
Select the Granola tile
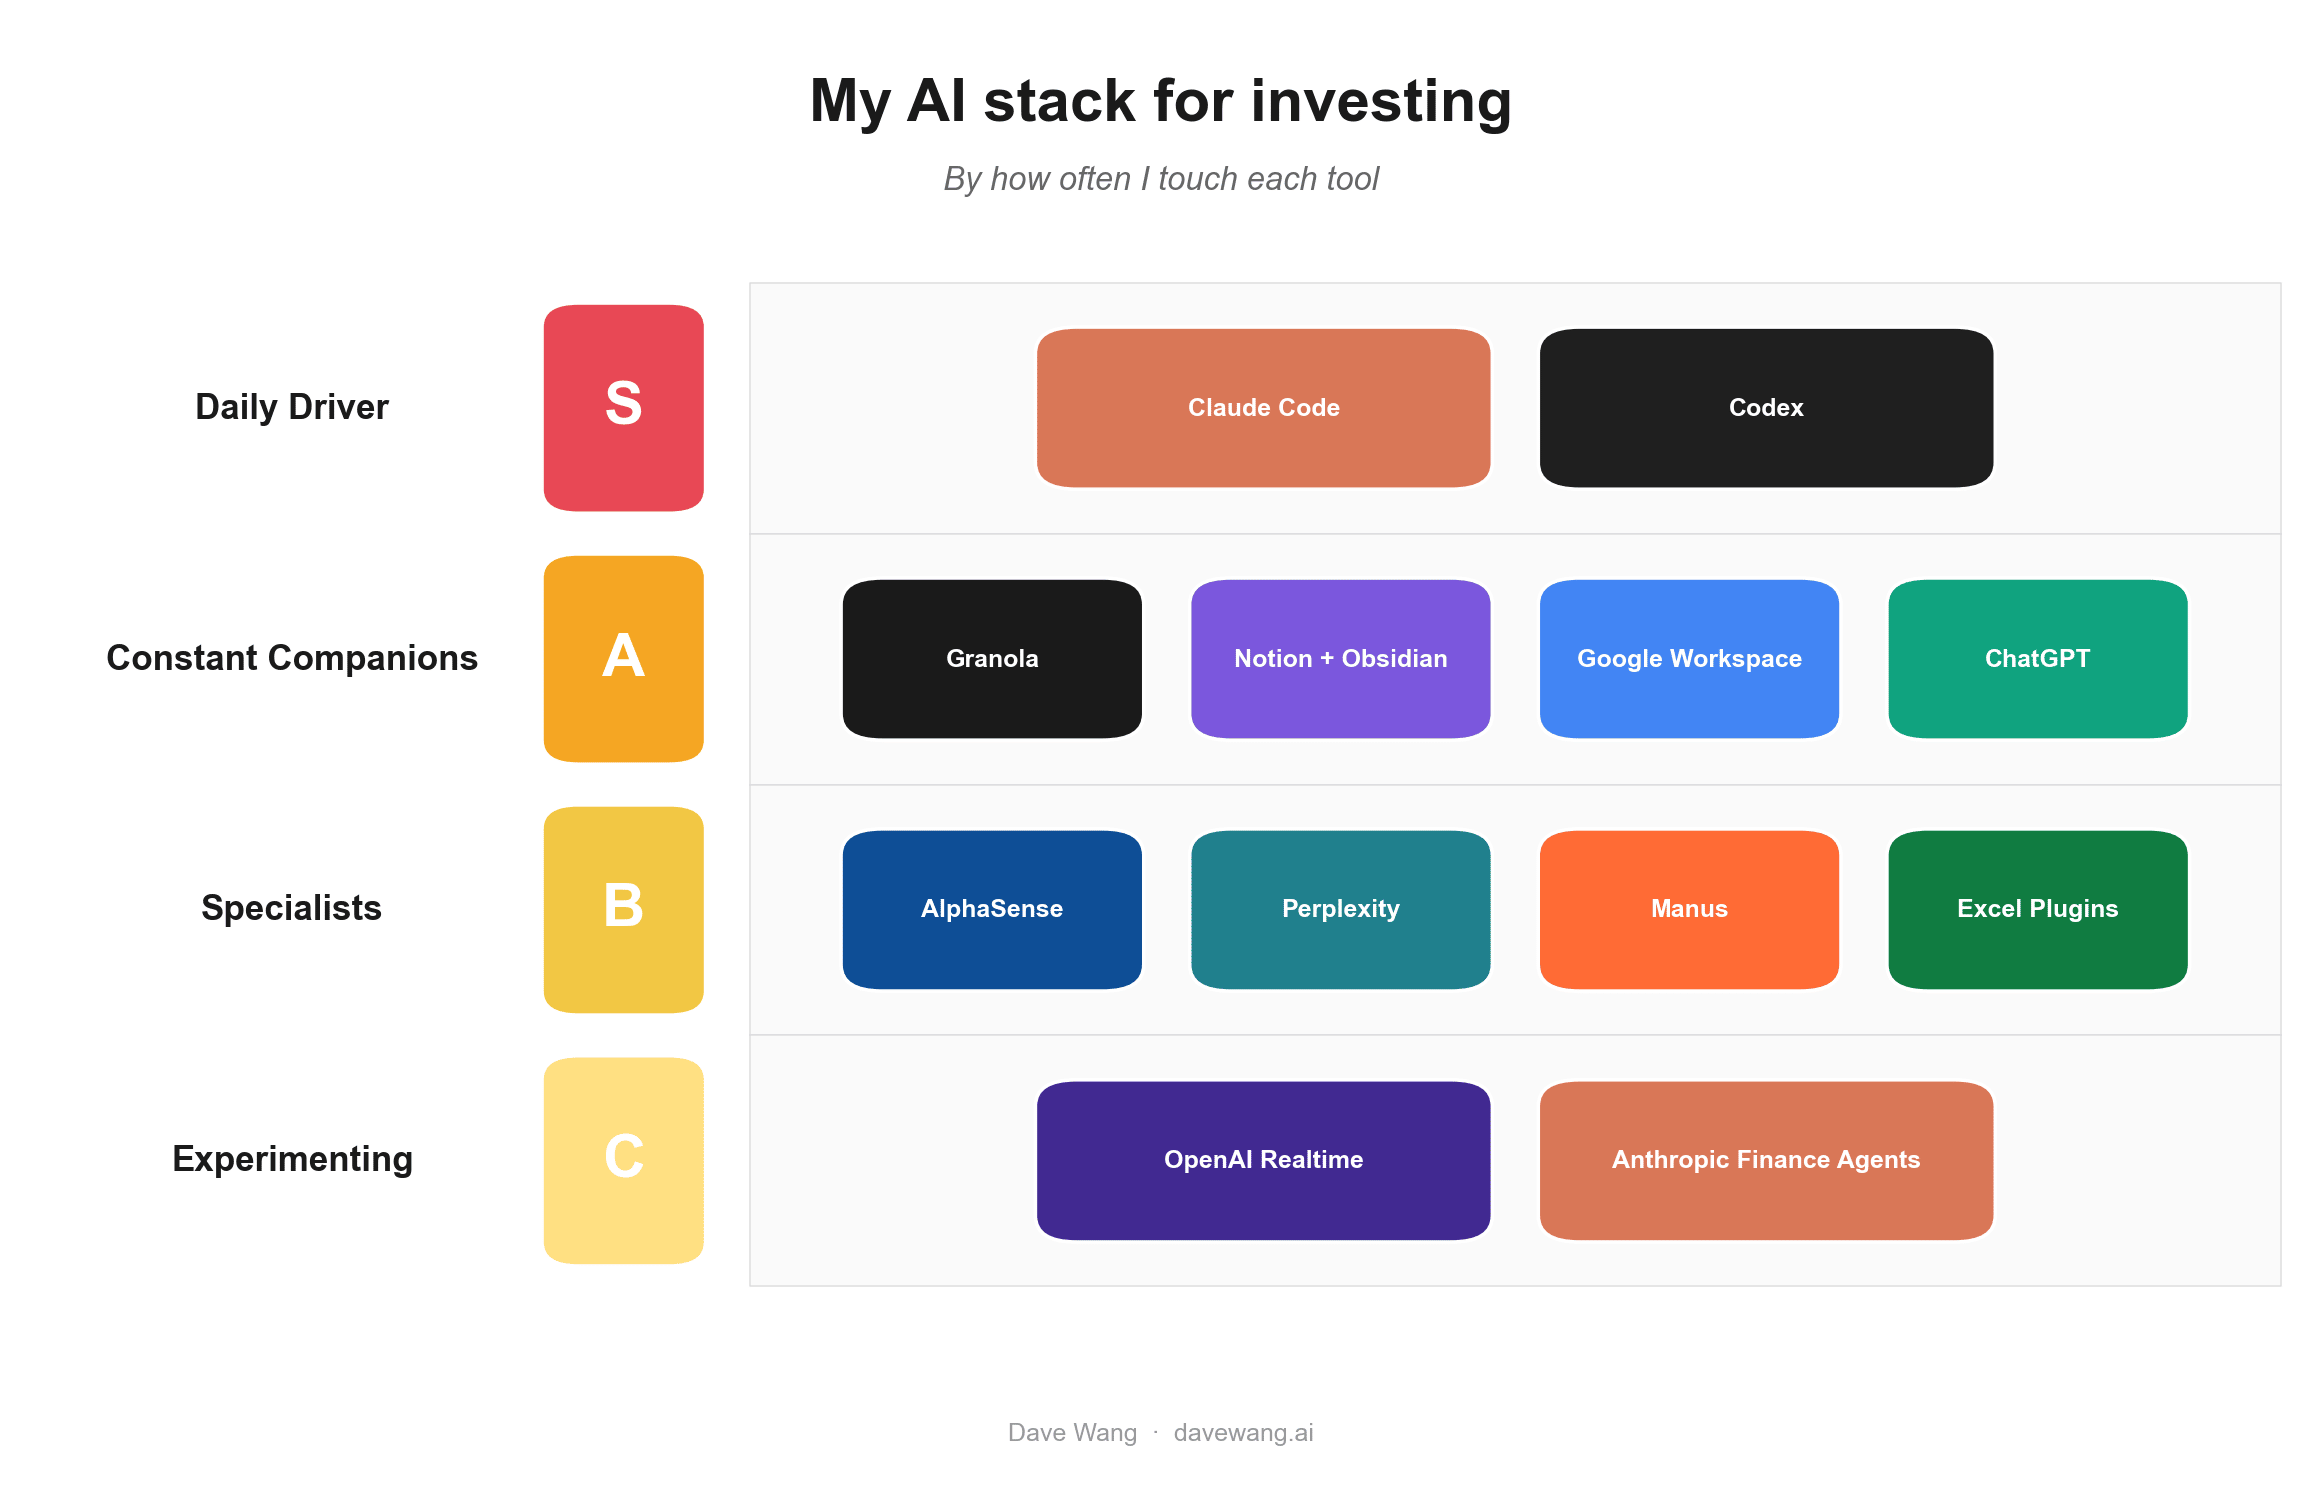992,659
